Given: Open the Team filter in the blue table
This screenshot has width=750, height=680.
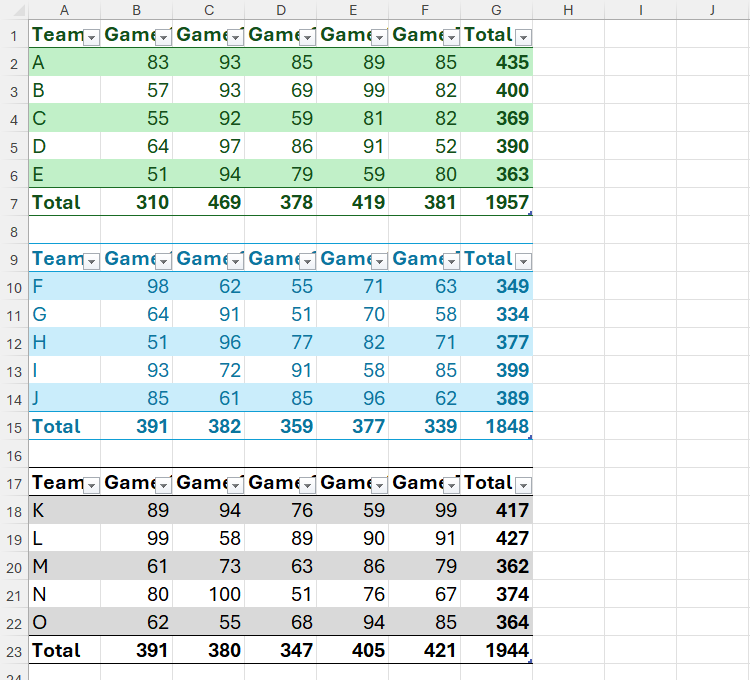Looking at the screenshot, I should (91, 261).
